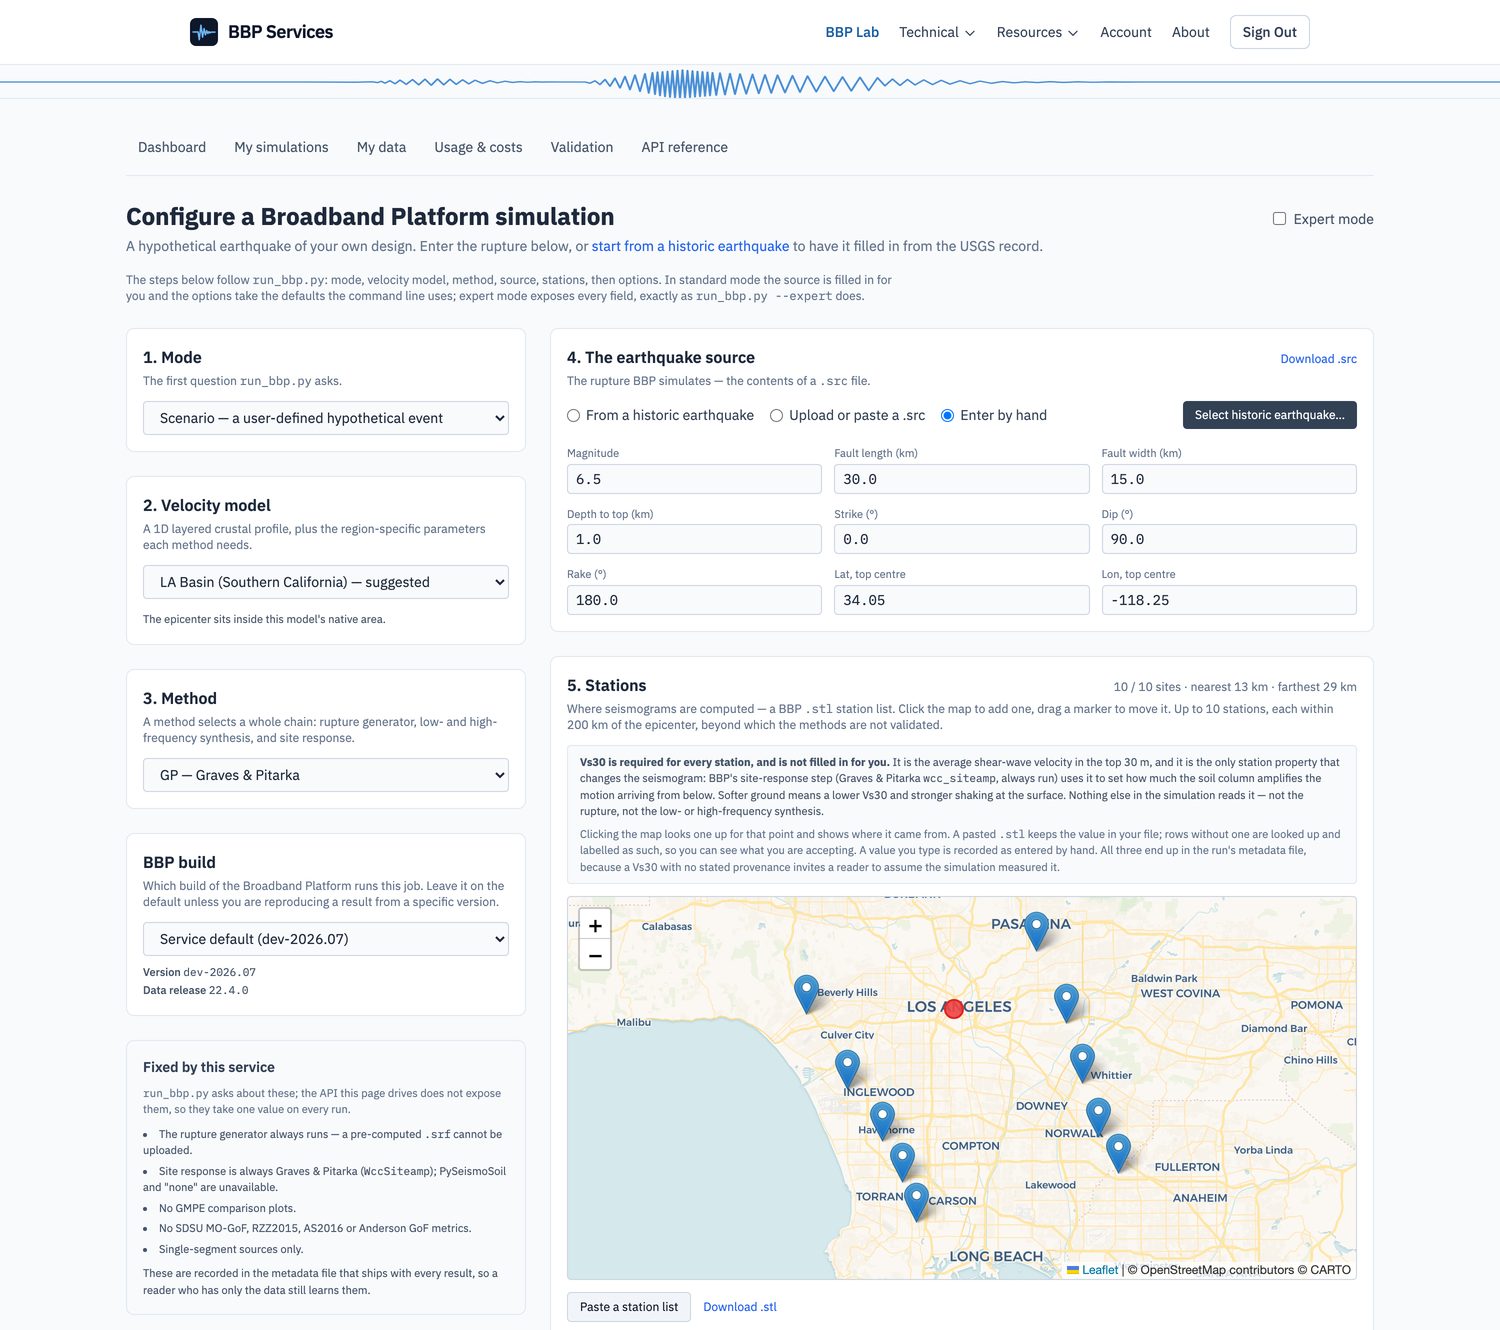Click 'Select historic earthquake...' button

tap(1270, 415)
